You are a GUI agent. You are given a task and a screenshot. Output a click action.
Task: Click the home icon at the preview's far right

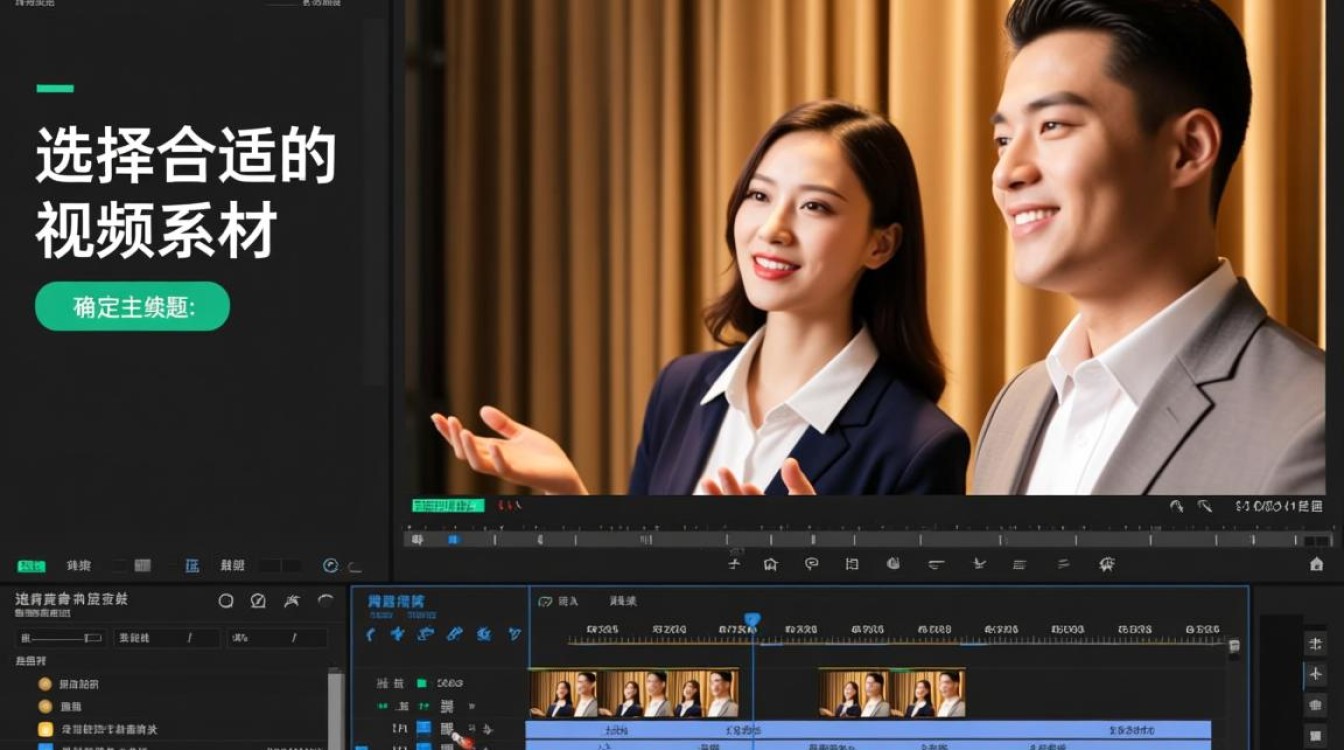[x=1317, y=564]
